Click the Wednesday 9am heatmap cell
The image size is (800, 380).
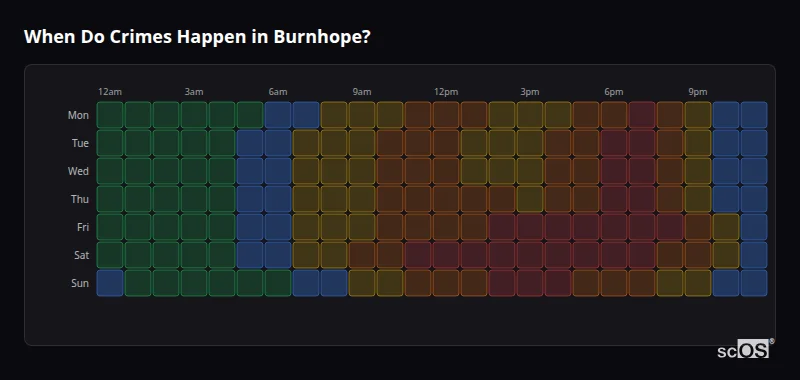[x=362, y=171]
